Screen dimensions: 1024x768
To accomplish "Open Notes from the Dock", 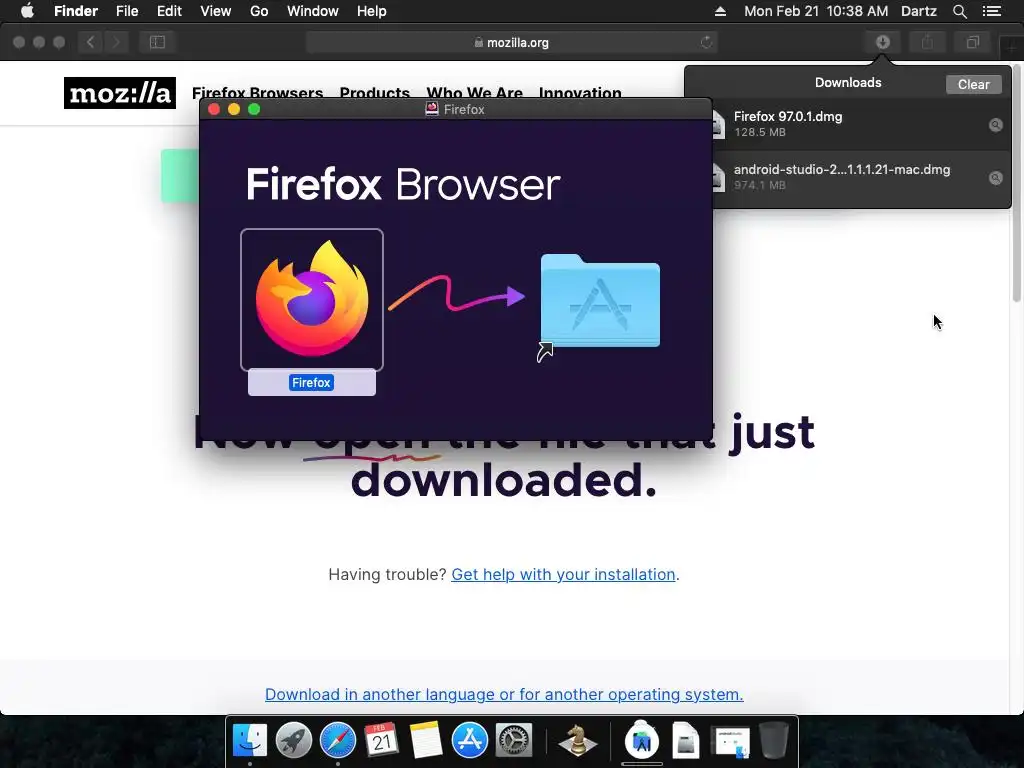I will [x=426, y=740].
